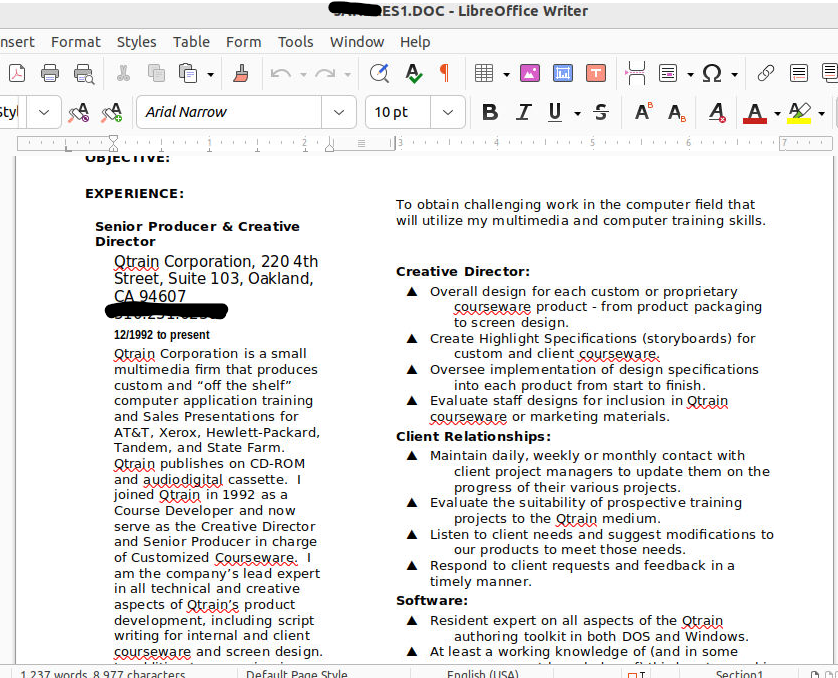The width and height of the screenshot is (838, 678).
Task: Apply red font color swatch
Action: coord(755,112)
